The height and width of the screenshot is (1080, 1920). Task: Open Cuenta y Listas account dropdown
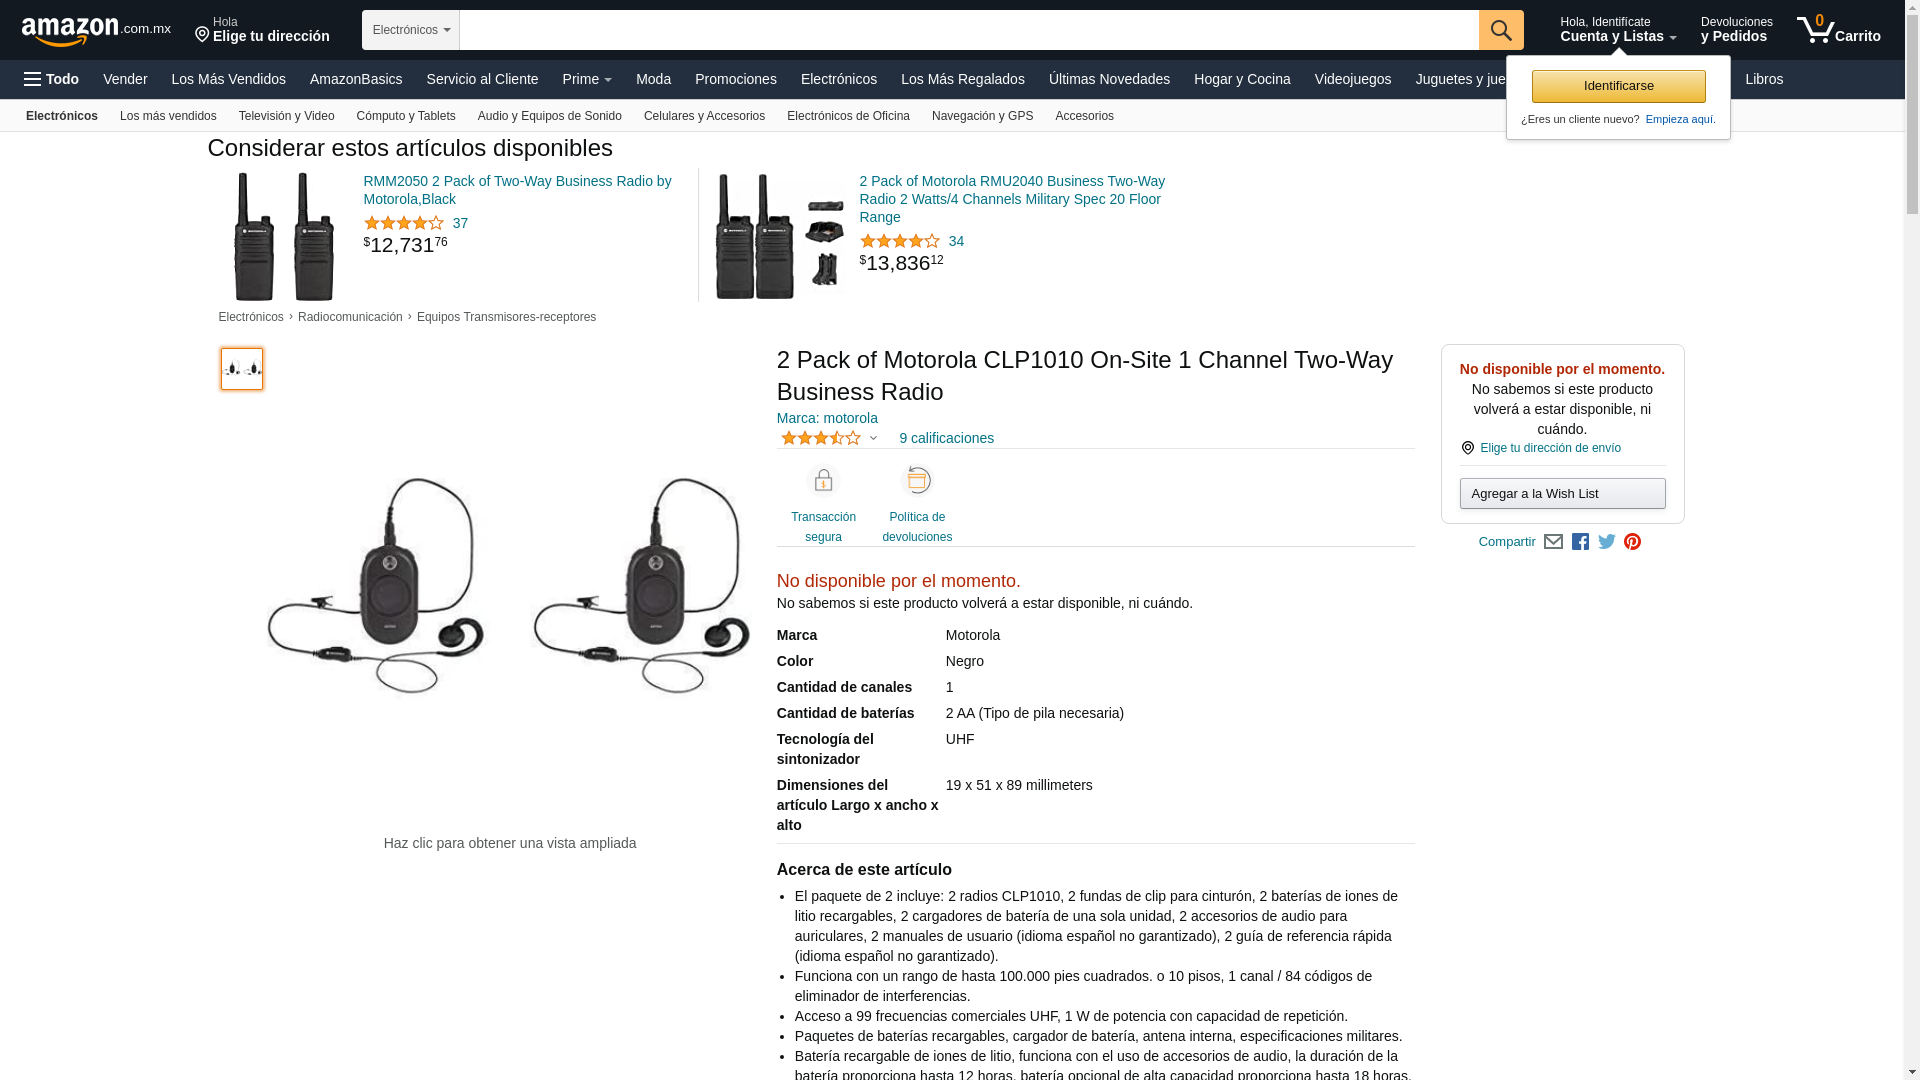[x=1618, y=30]
